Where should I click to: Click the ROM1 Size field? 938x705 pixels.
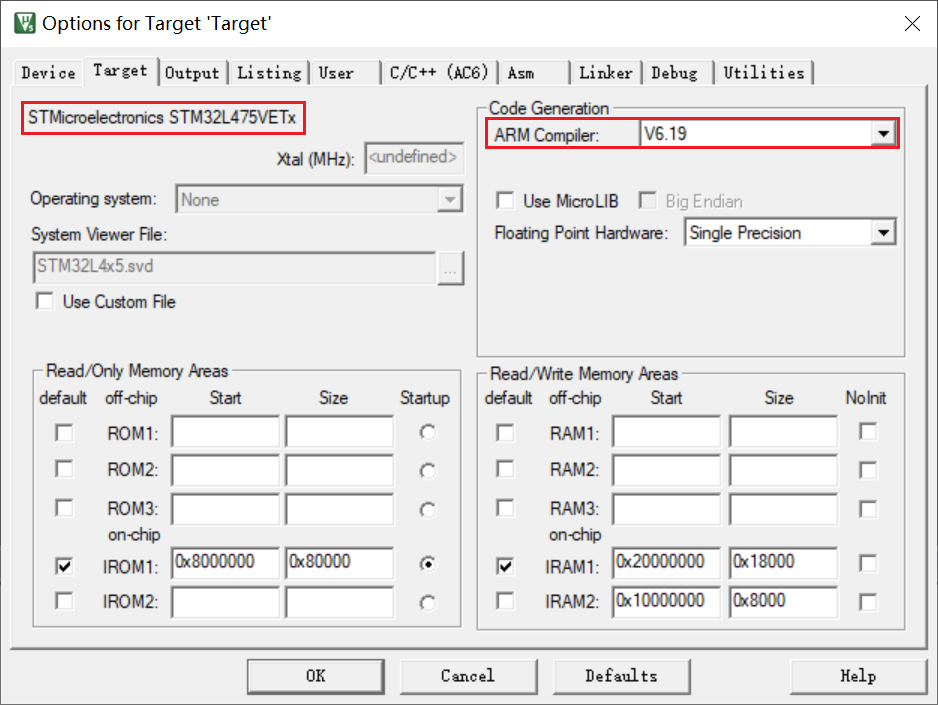[340, 432]
